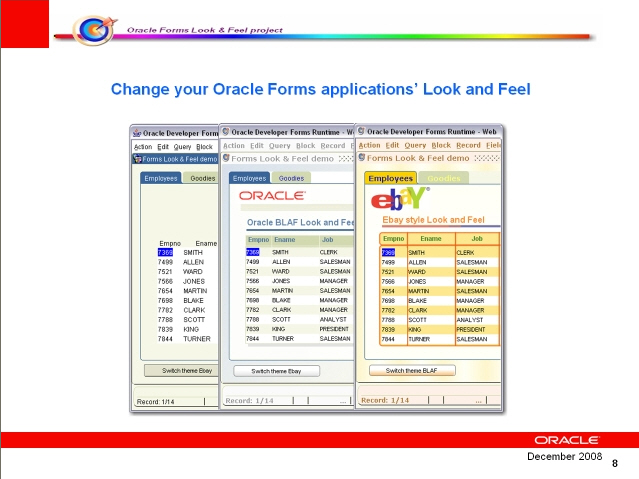Click Switch theme Ebay button in the left window
Image resolution: width=639 pixels, height=479 pixels.
pyautogui.click(x=182, y=371)
